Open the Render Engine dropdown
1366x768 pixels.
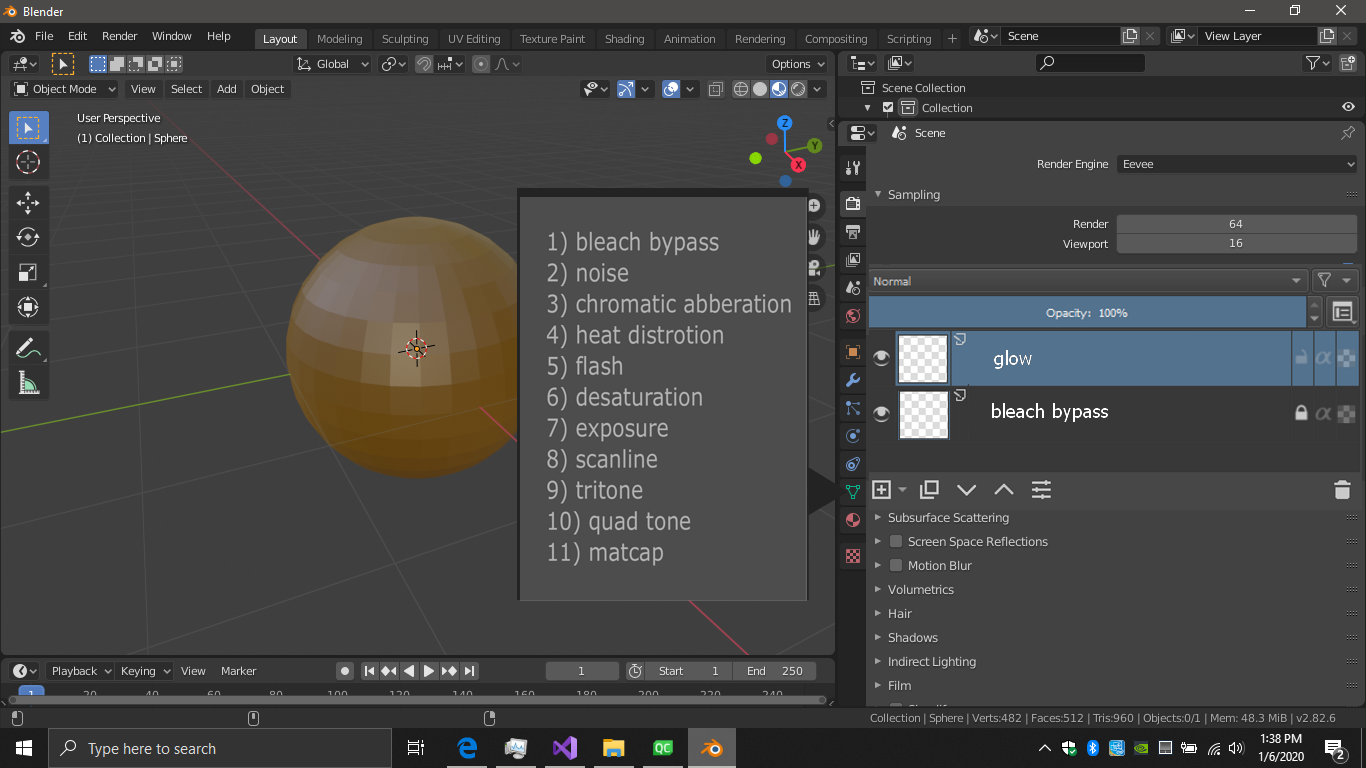1237,164
